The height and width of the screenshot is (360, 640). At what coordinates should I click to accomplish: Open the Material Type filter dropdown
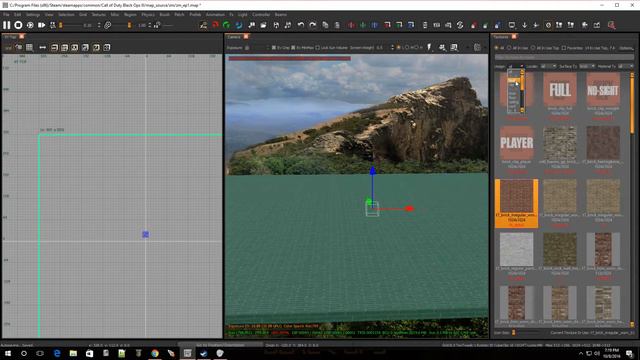click(626, 66)
